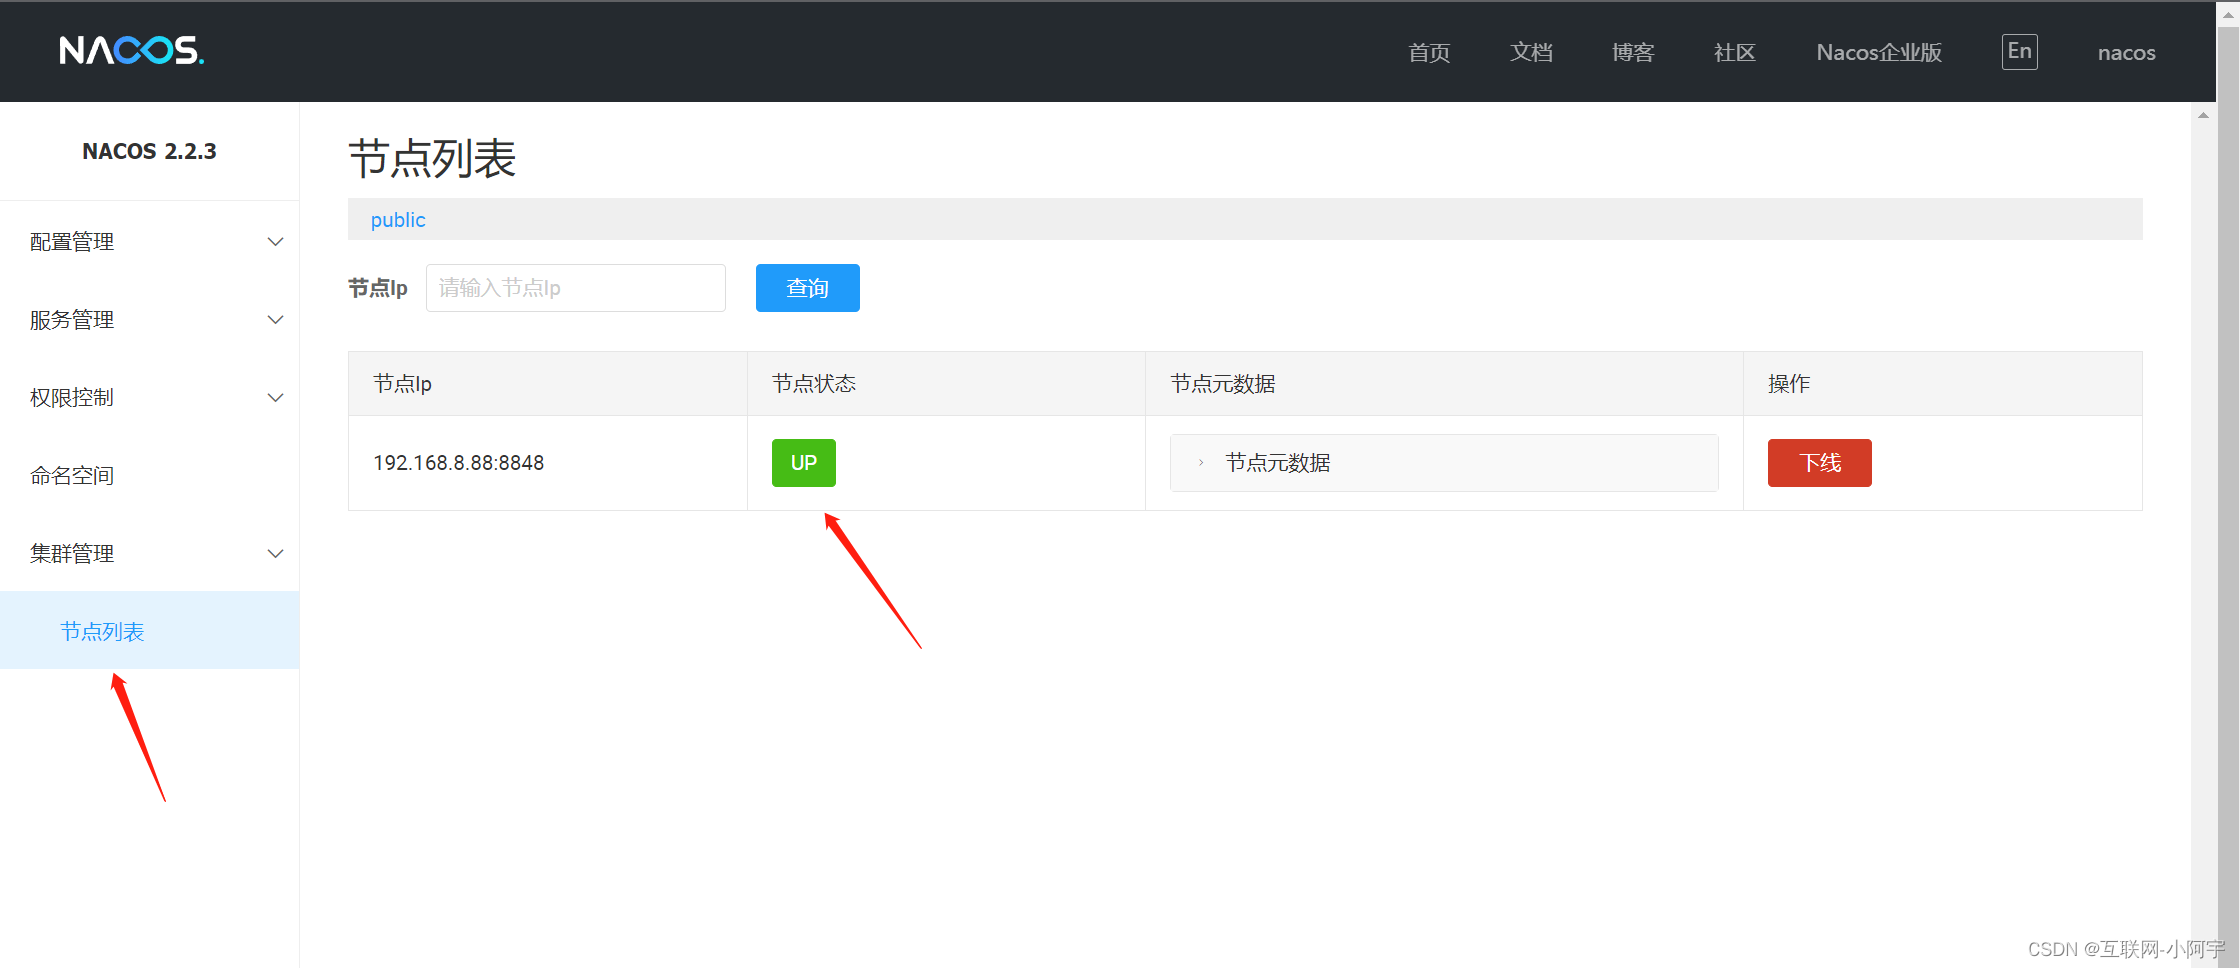The width and height of the screenshot is (2240, 968).
Task: Expand 权限控制 menu
Action: coord(150,398)
